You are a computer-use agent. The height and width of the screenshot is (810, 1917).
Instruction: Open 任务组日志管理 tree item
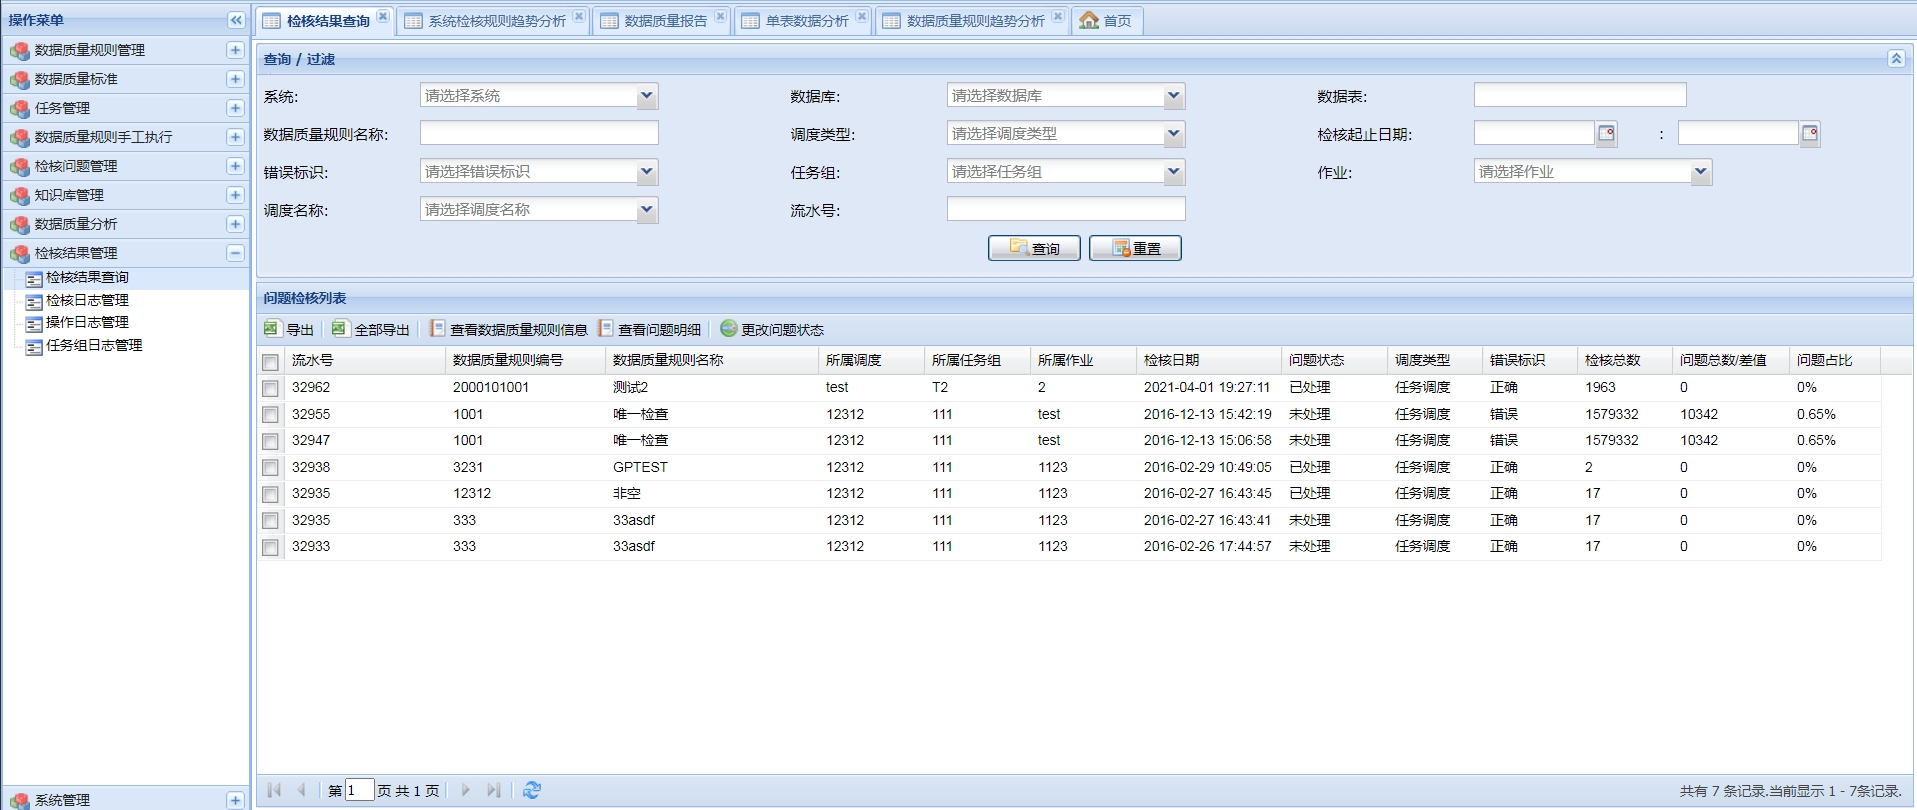click(94, 345)
